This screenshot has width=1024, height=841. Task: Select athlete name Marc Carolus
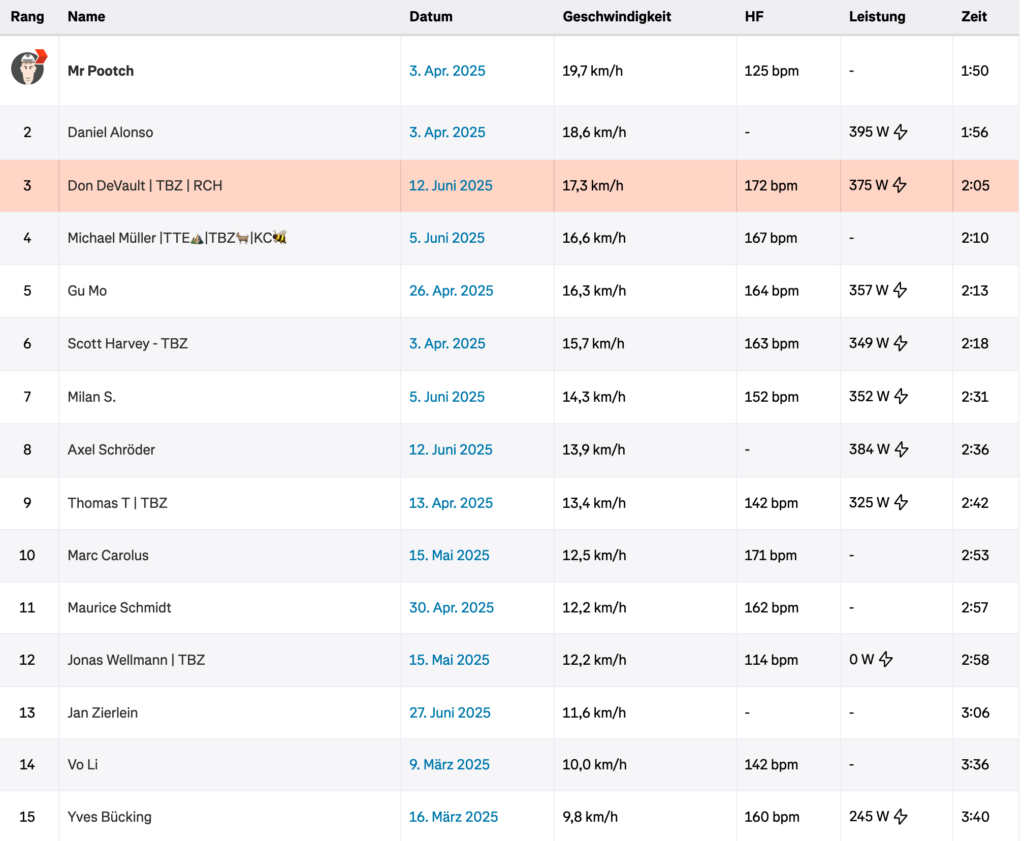pyautogui.click(x=108, y=555)
